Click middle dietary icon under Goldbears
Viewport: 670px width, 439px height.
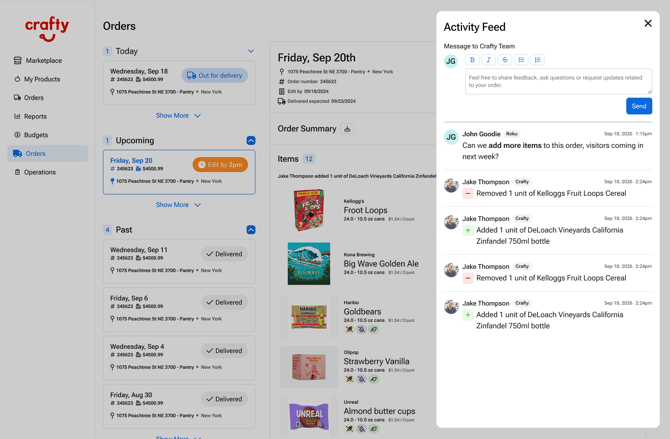361,329
